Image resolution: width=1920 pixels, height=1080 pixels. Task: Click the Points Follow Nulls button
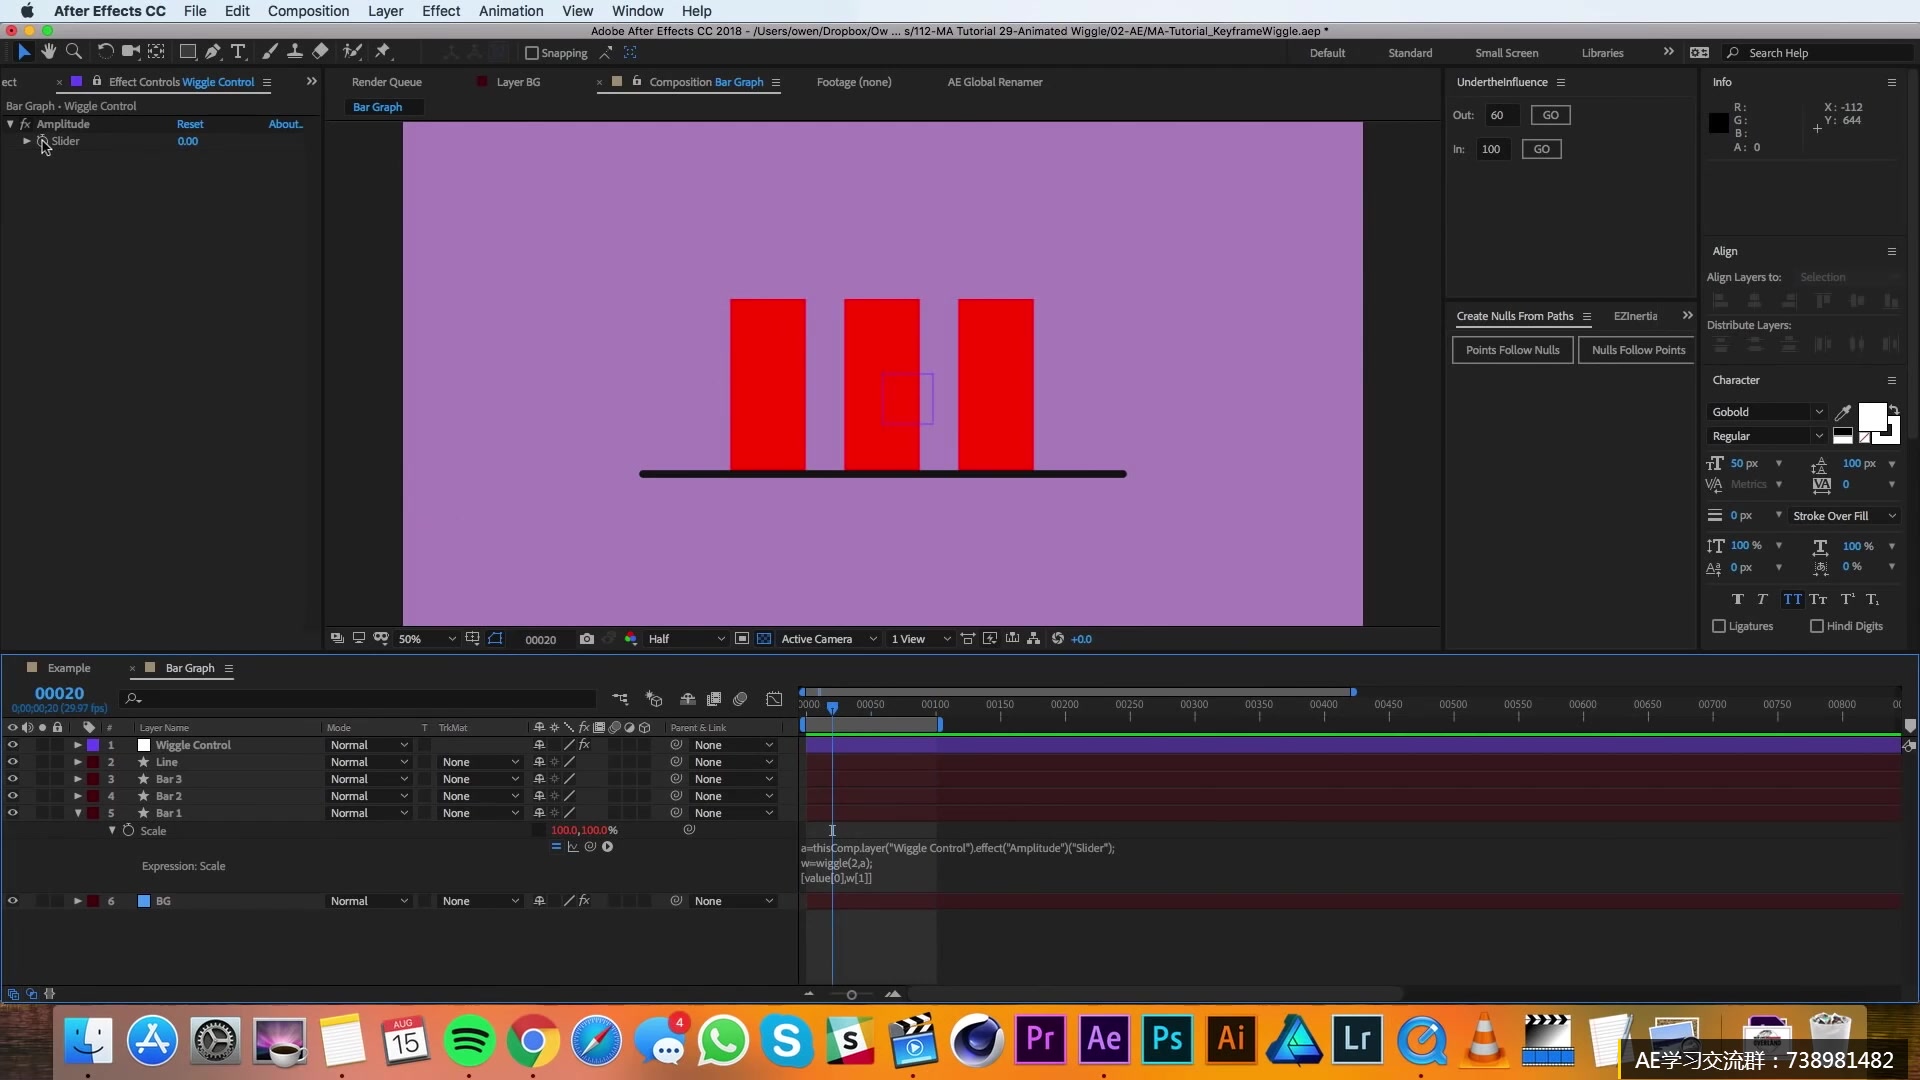click(x=1512, y=350)
